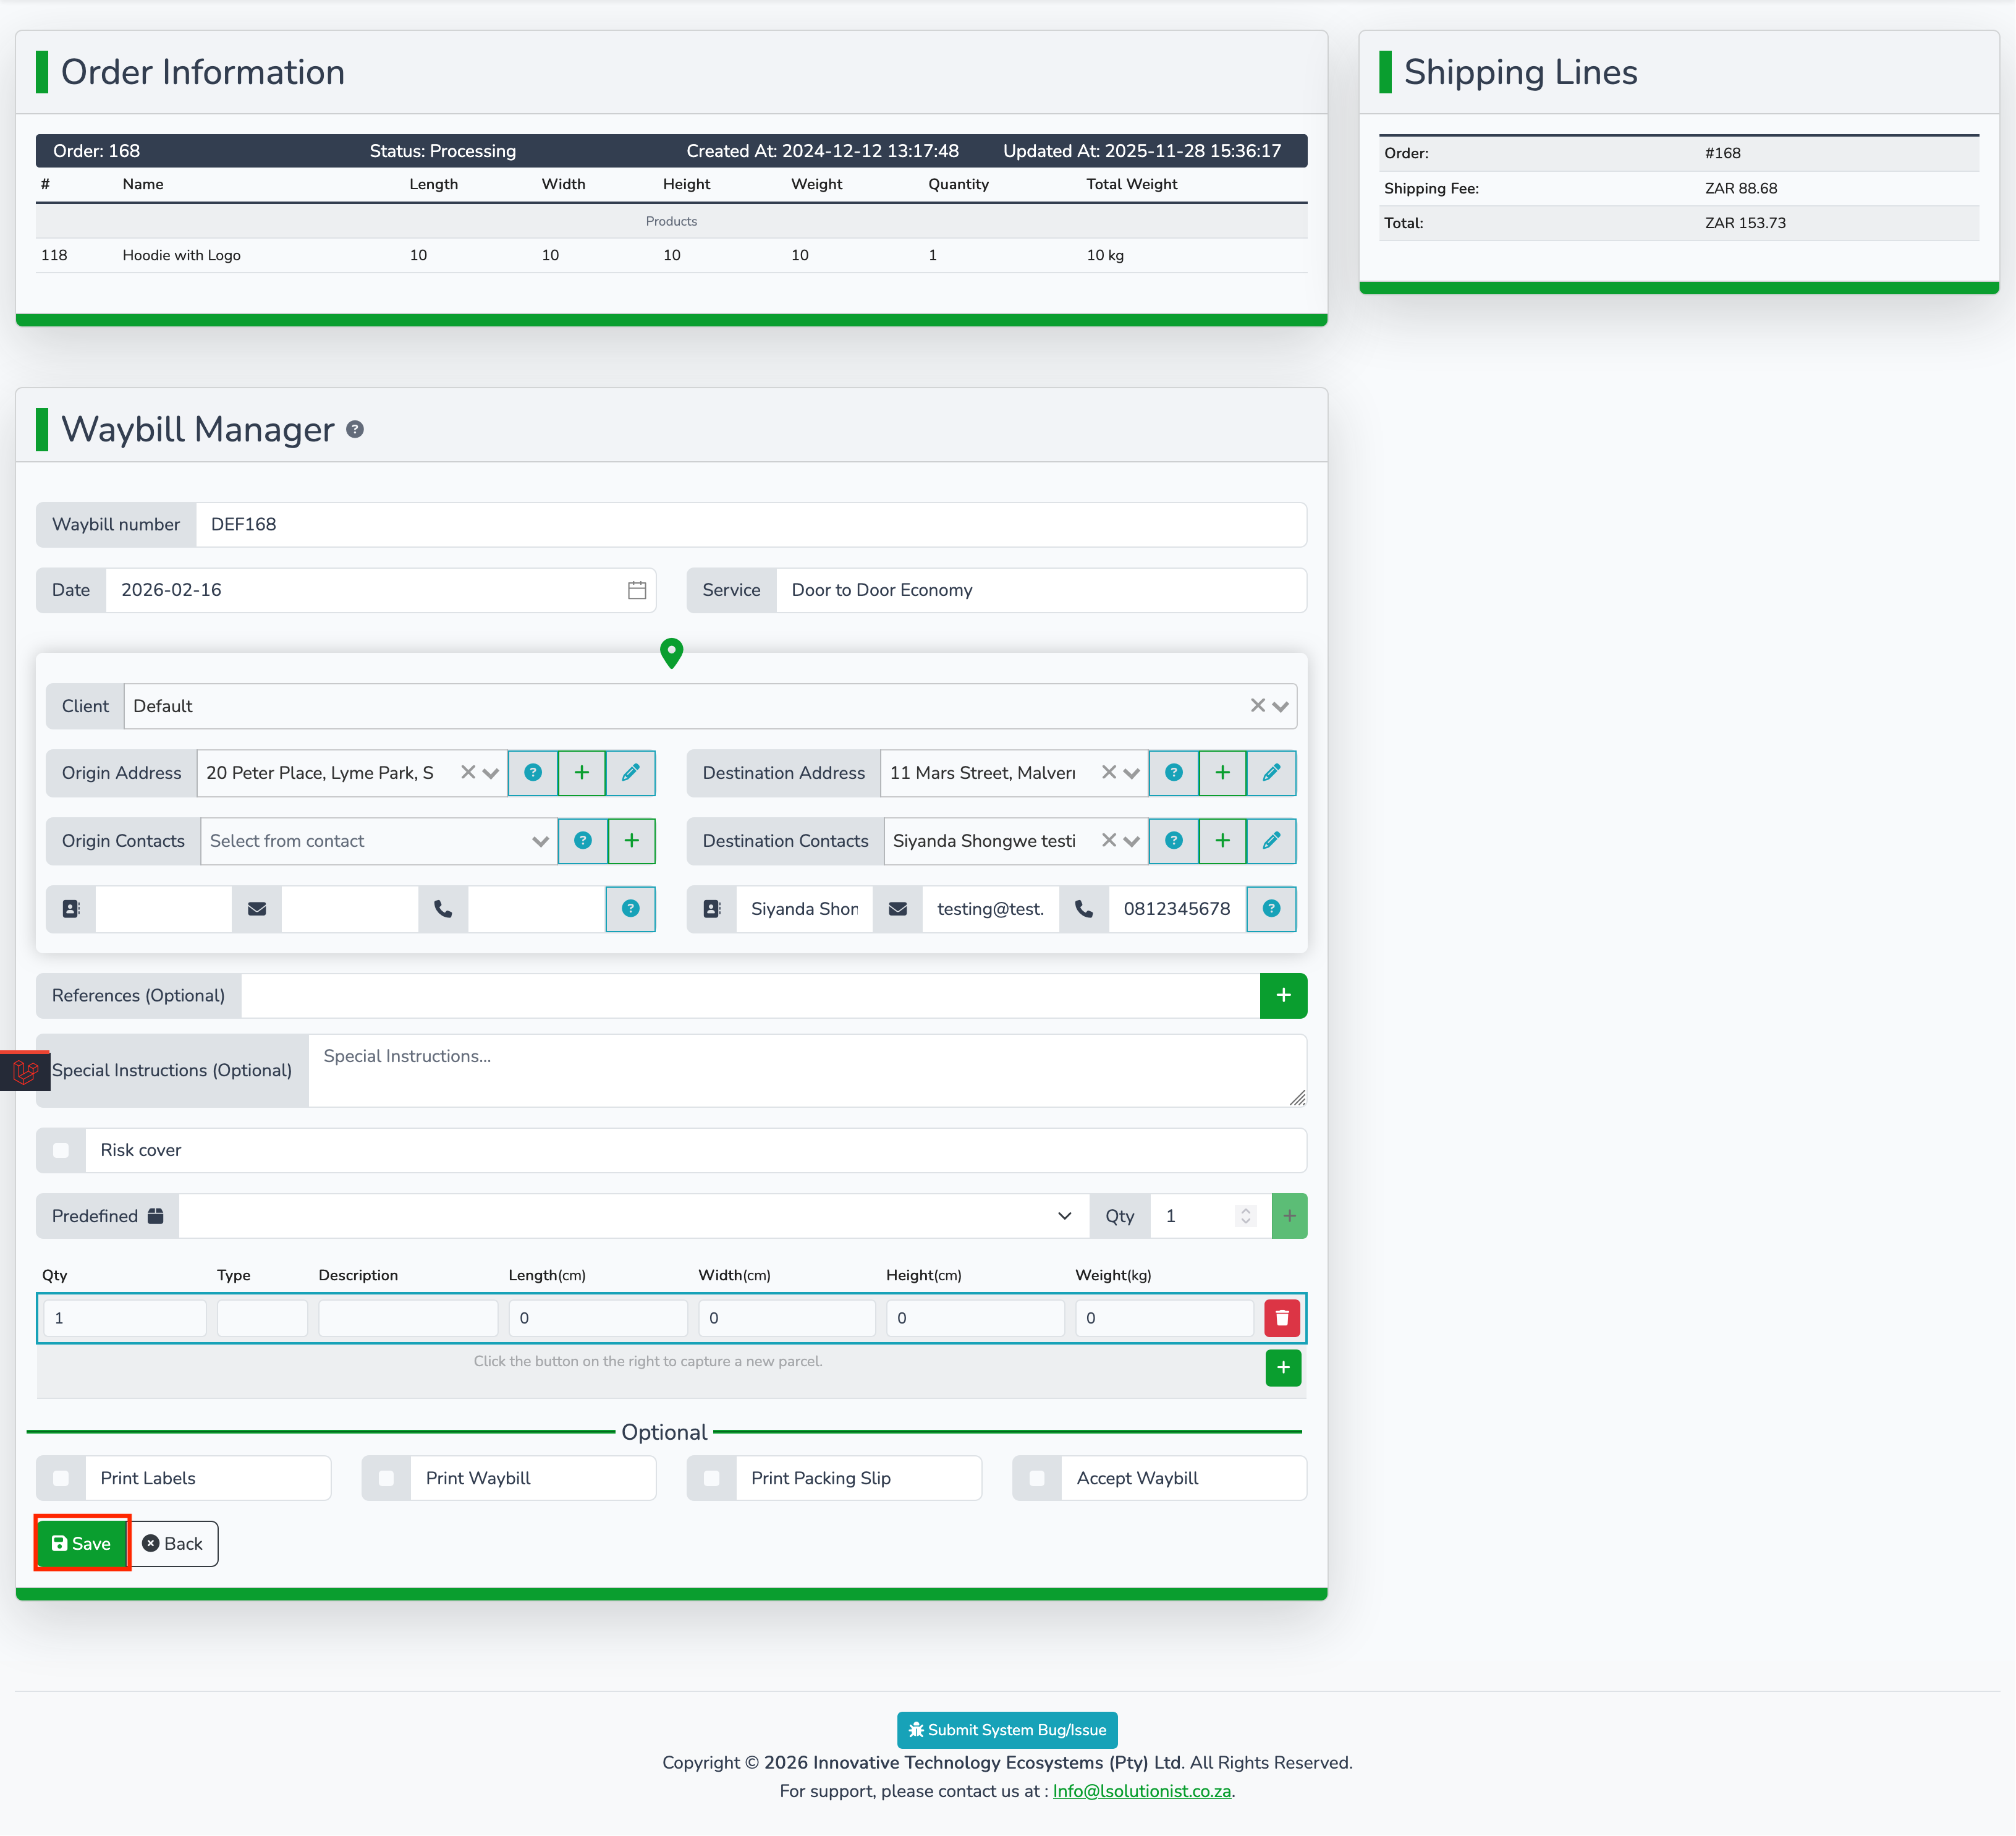Click help icon after origin phone field
The width and height of the screenshot is (2016, 1836).
click(x=631, y=909)
